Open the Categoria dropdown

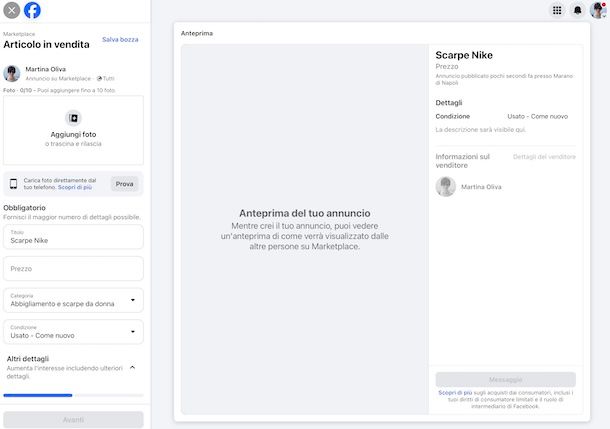coord(73,300)
